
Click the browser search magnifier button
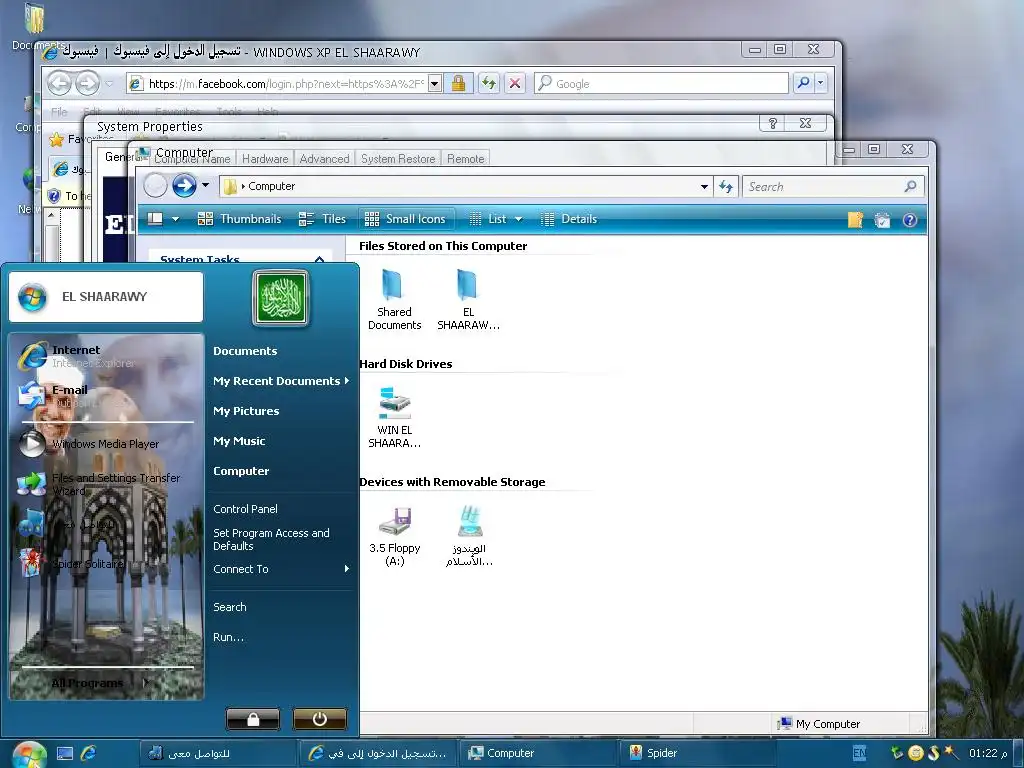tap(803, 83)
